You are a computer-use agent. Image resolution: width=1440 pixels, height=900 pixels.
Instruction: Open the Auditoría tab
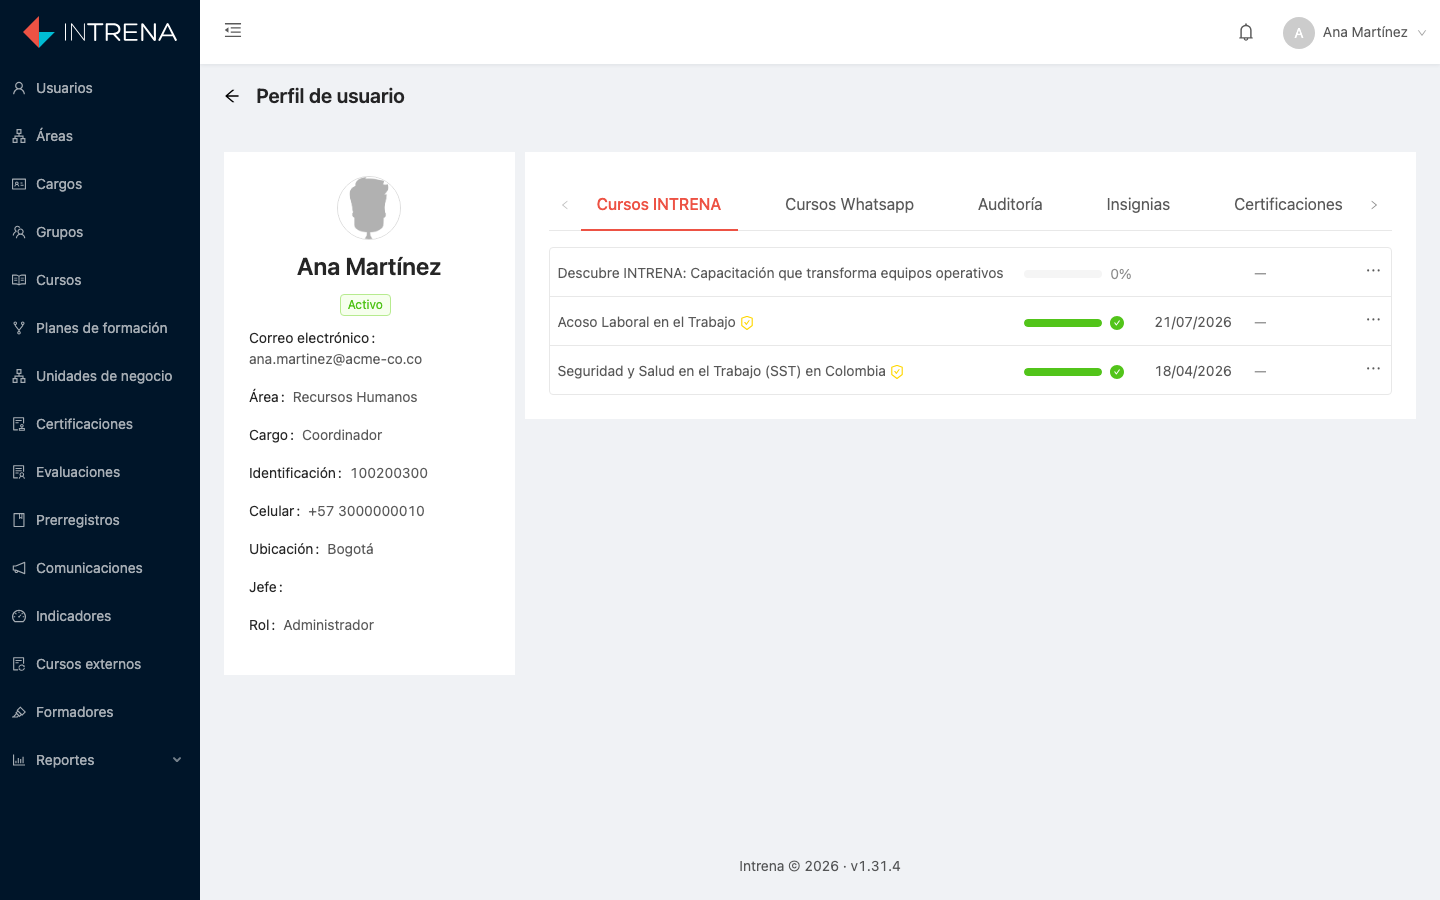pyautogui.click(x=1010, y=204)
